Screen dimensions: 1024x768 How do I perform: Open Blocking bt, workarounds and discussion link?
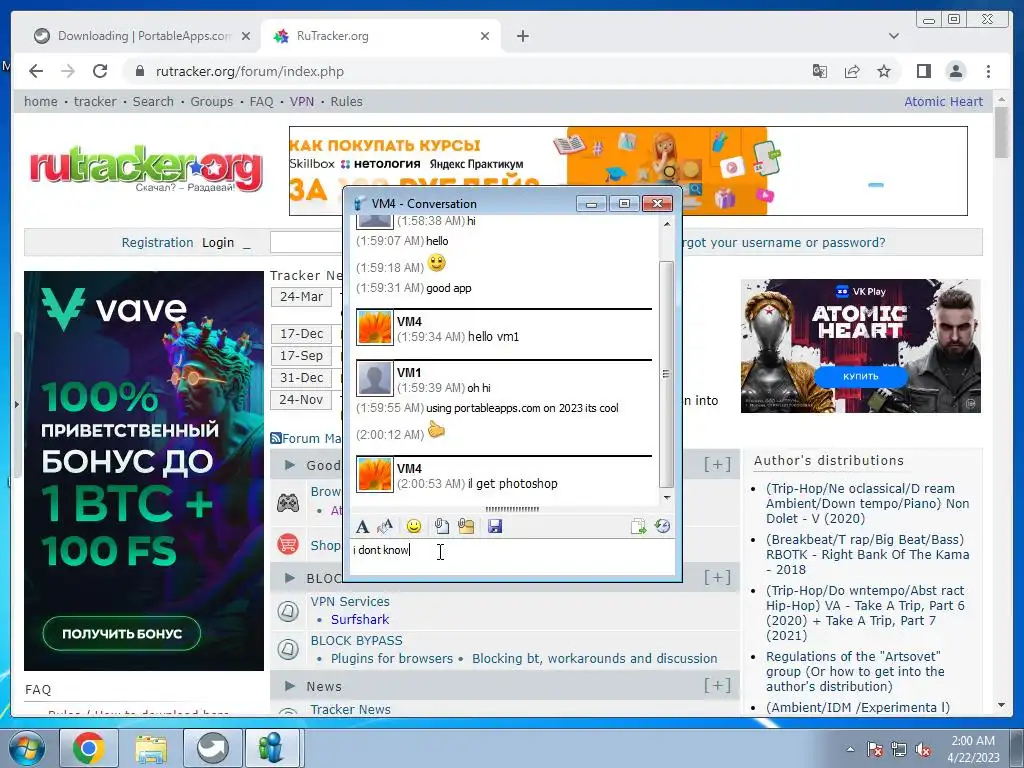pyautogui.click(x=594, y=658)
